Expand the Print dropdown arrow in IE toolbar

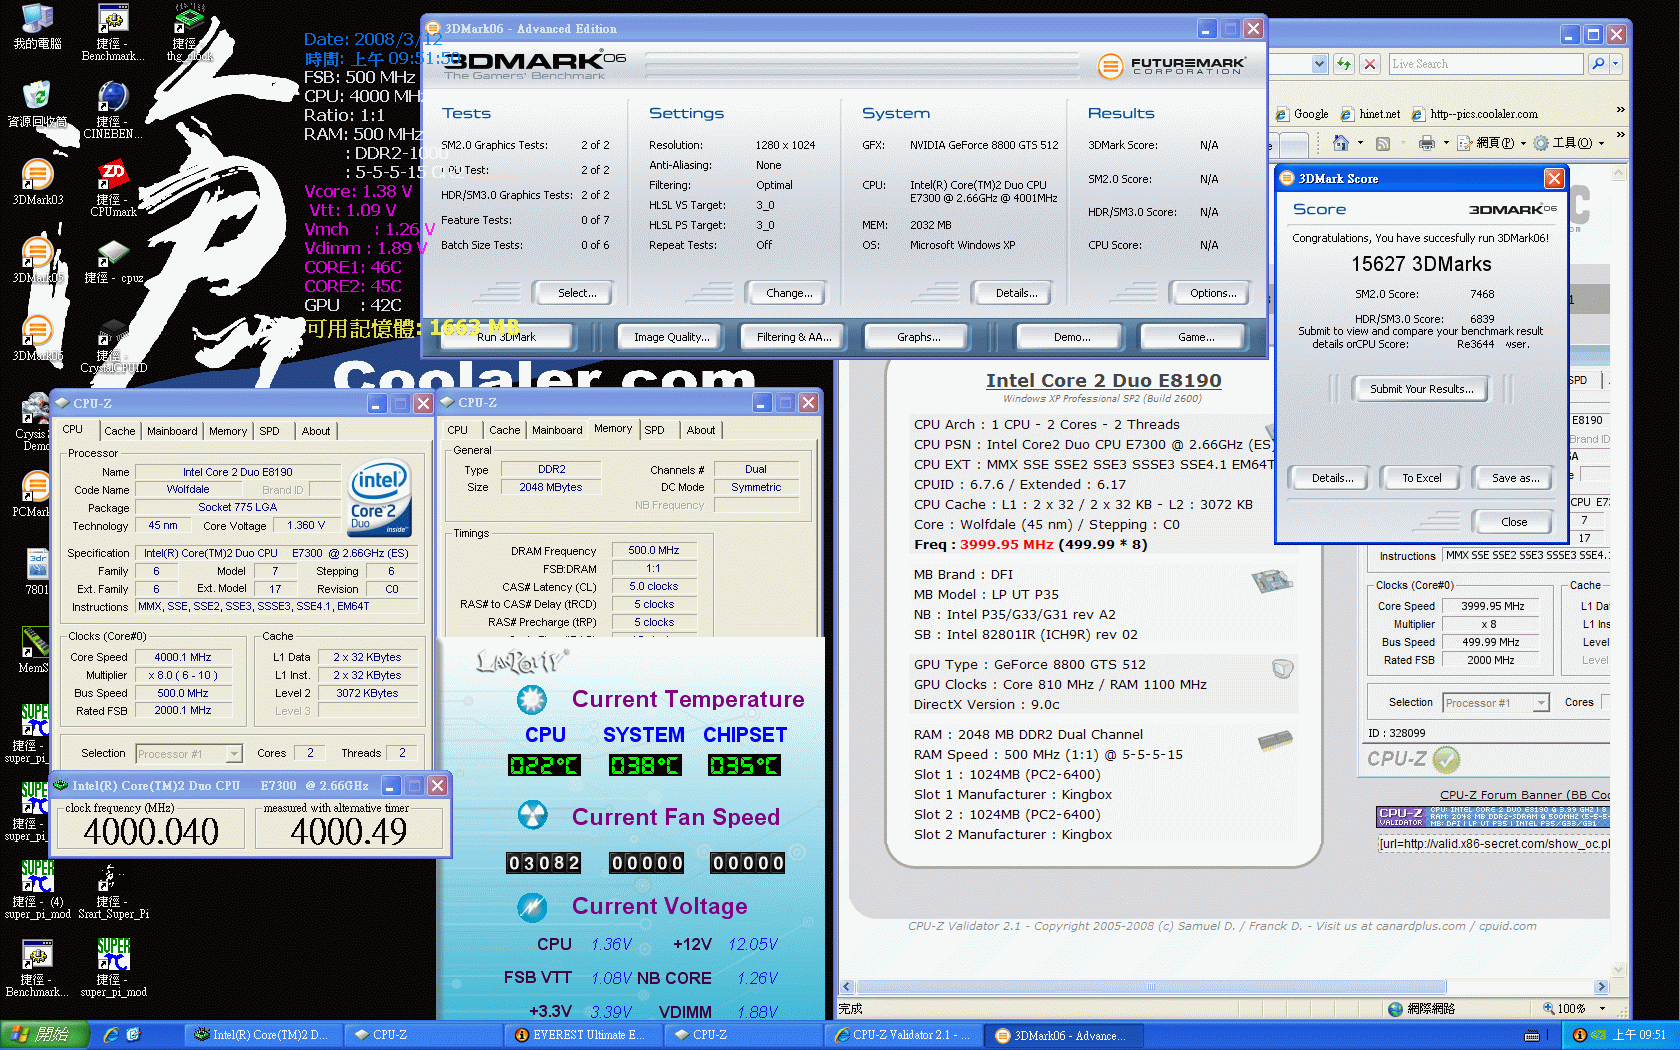[1446, 143]
